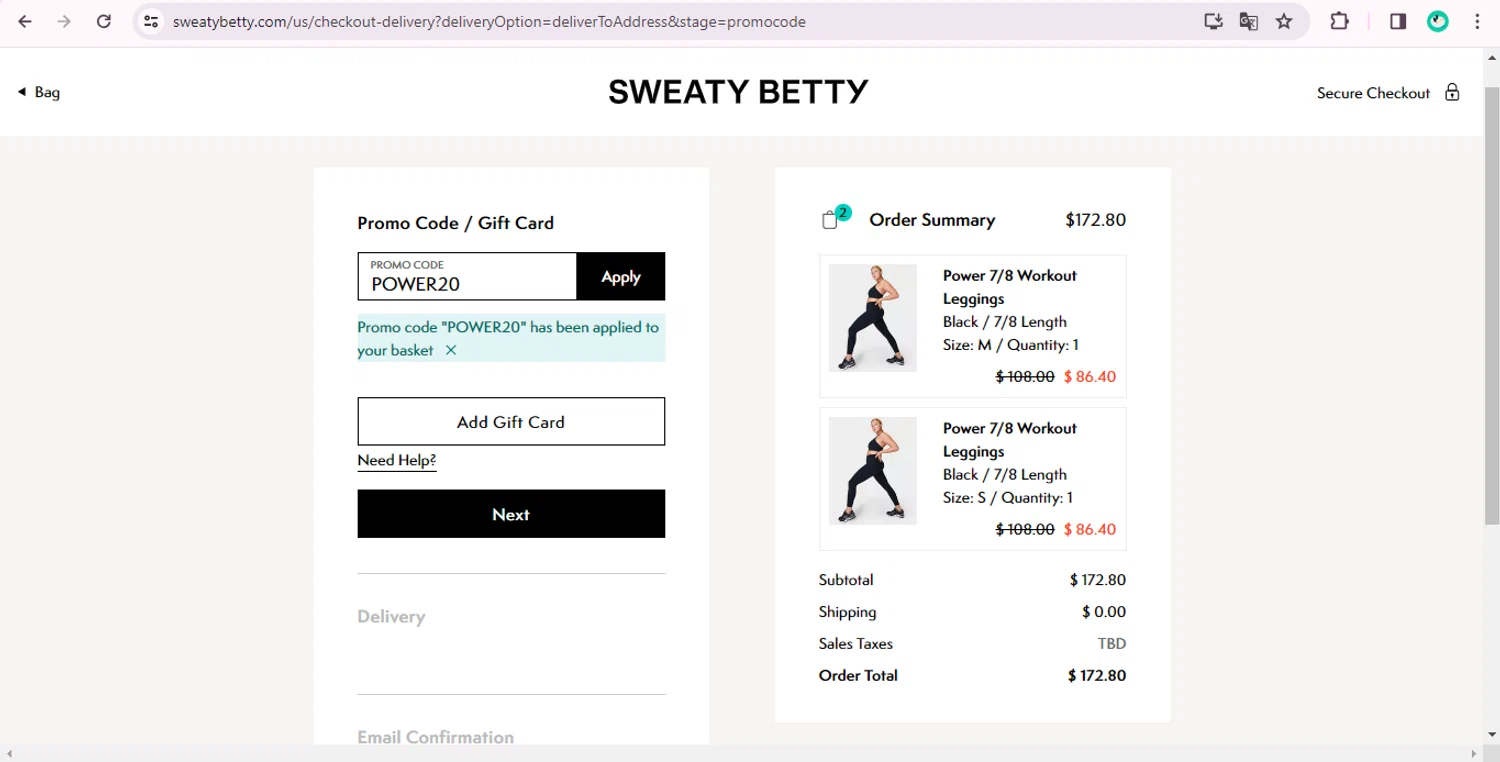This screenshot has height=762, width=1500.
Task: Remove the applied POWER20 promo code
Action: pyautogui.click(x=451, y=350)
